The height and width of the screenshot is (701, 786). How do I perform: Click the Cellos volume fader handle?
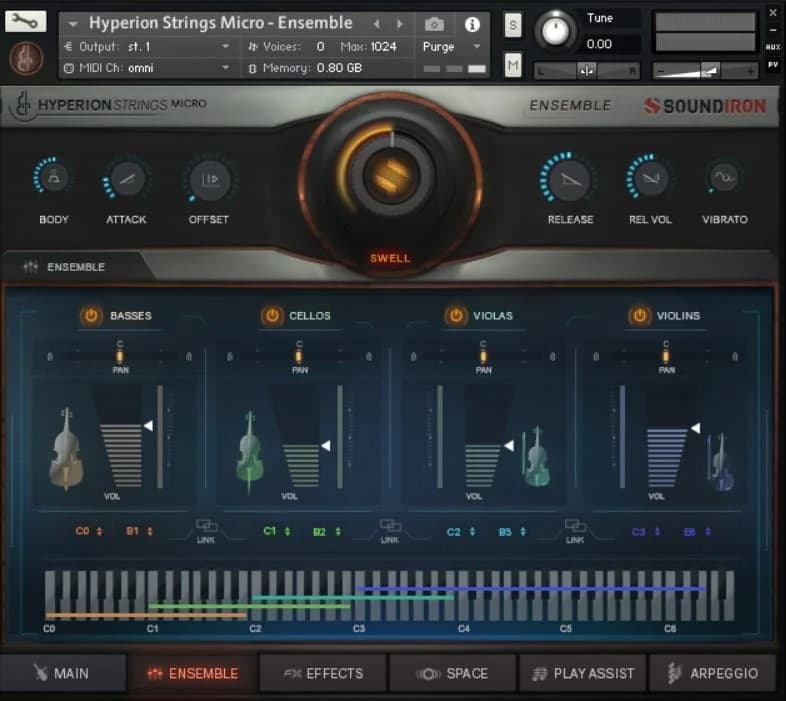coord(326,445)
